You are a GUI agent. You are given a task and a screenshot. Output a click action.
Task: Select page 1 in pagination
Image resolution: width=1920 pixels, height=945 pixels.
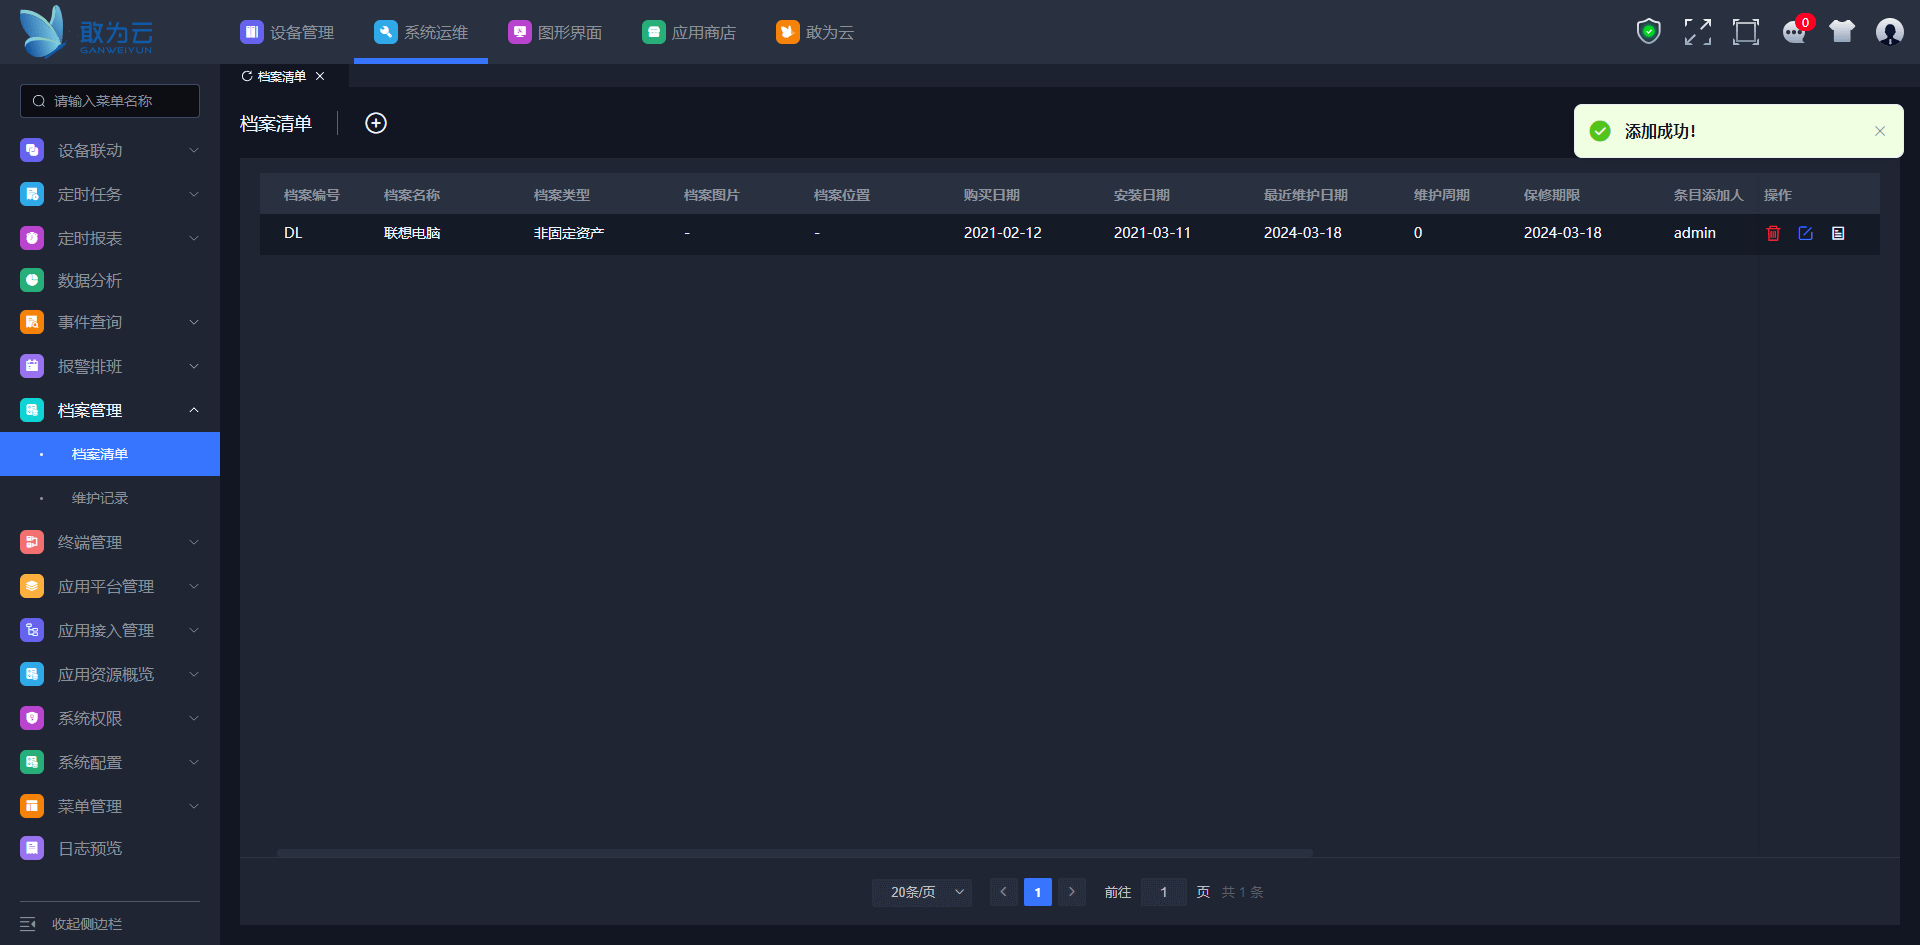click(x=1037, y=892)
